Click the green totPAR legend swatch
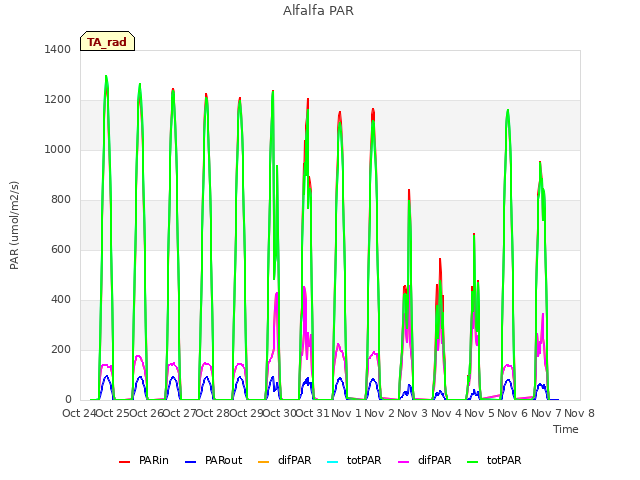This screenshot has width=640, height=480. click(x=472, y=462)
